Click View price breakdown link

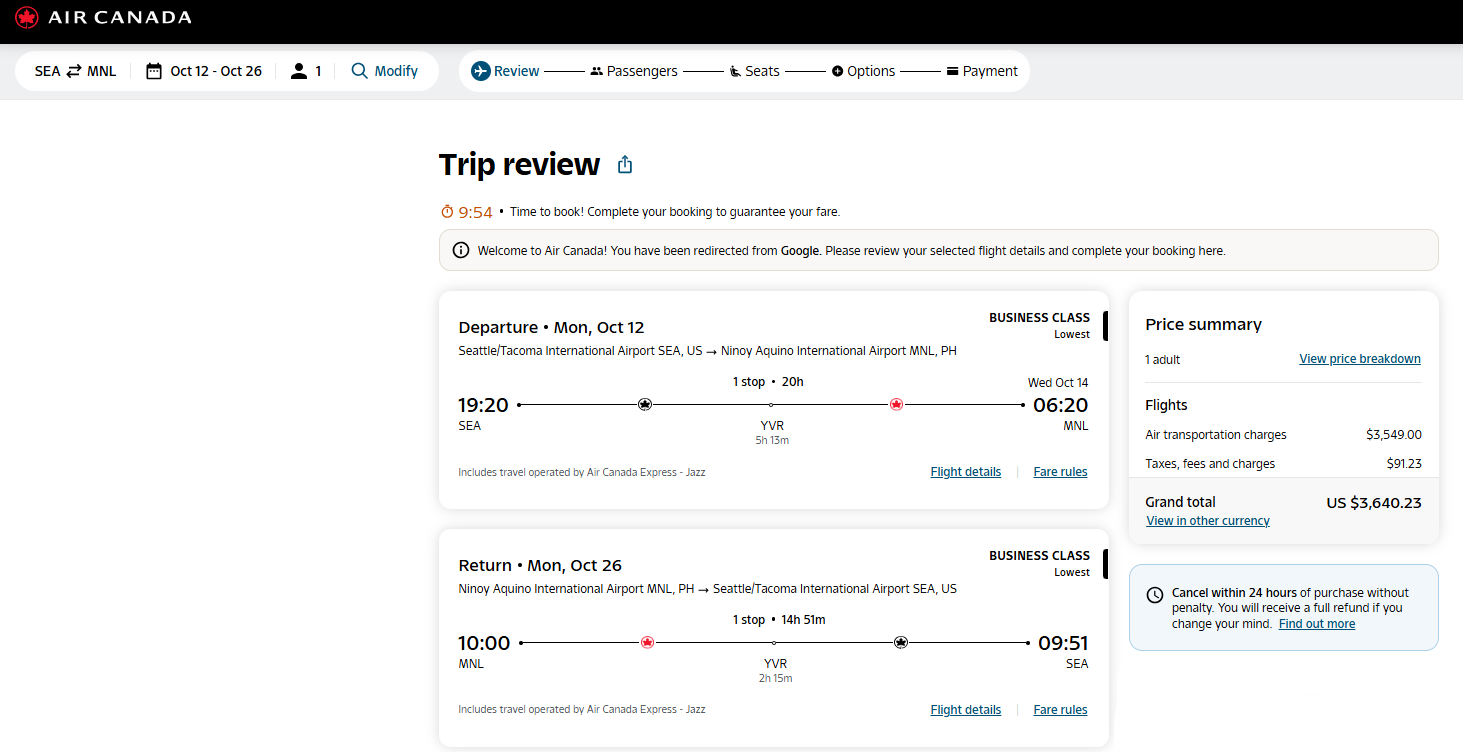pos(1360,359)
